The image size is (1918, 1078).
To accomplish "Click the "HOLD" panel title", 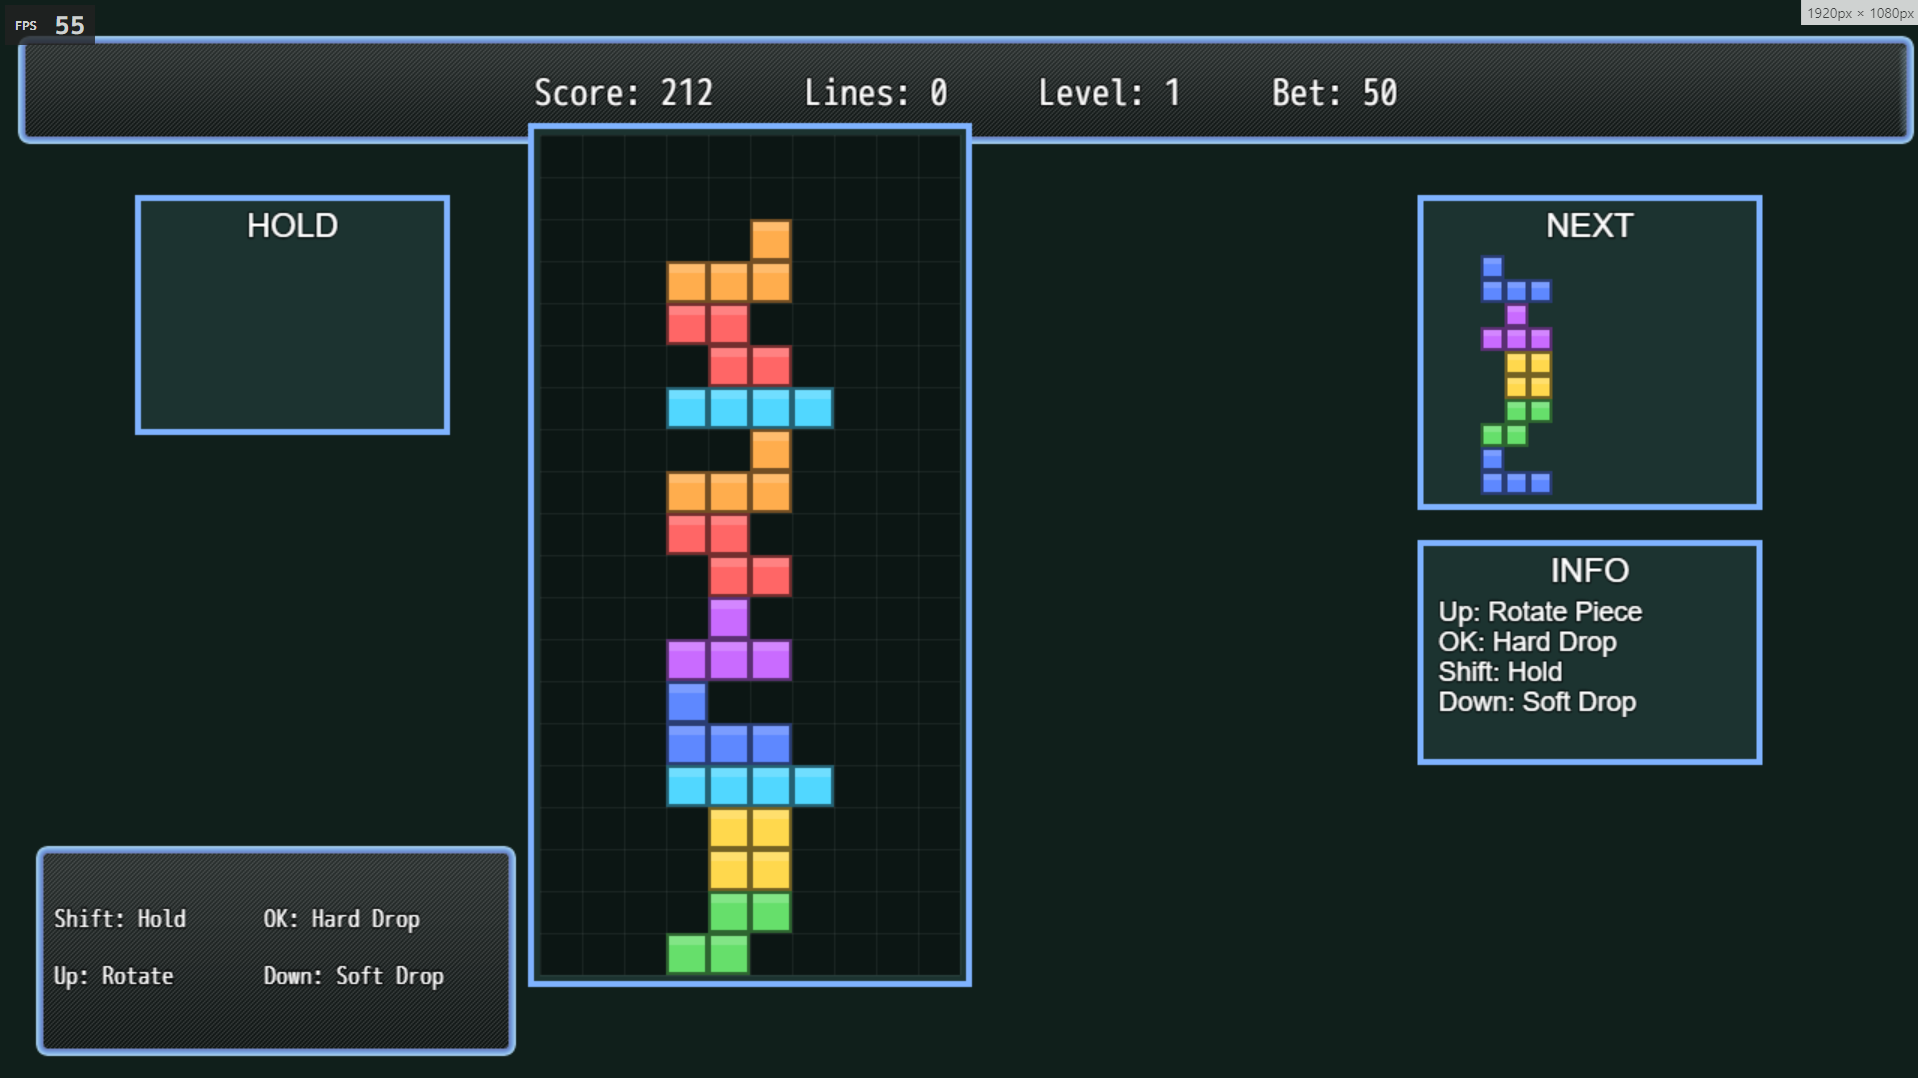I will pyautogui.click(x=292, y=226).
